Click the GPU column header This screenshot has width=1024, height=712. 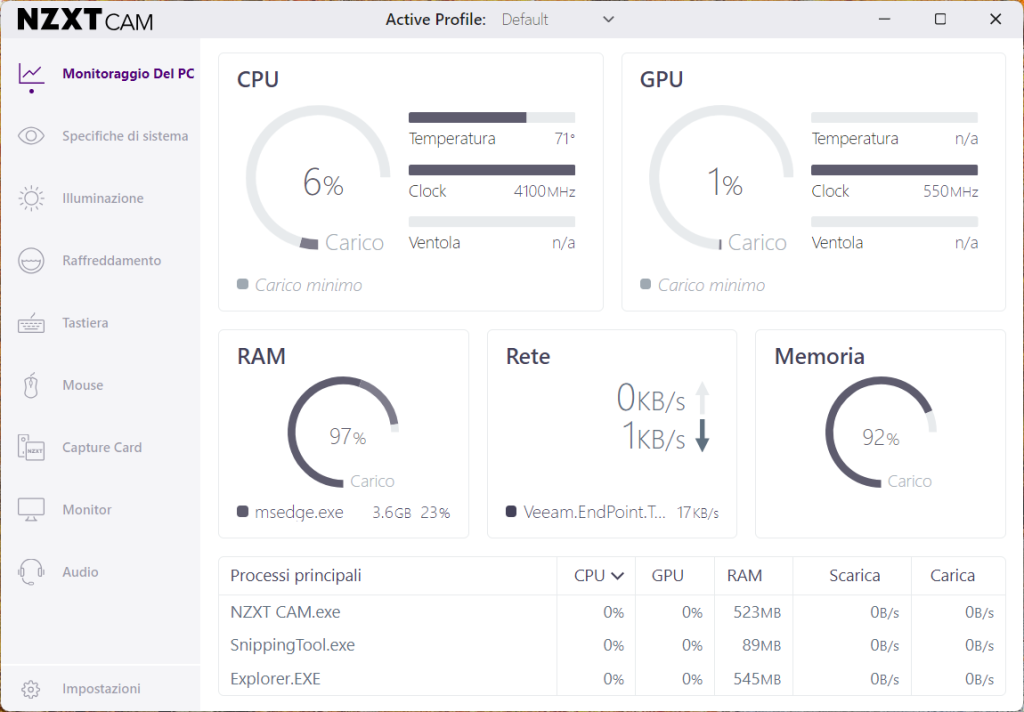(667, 576)
